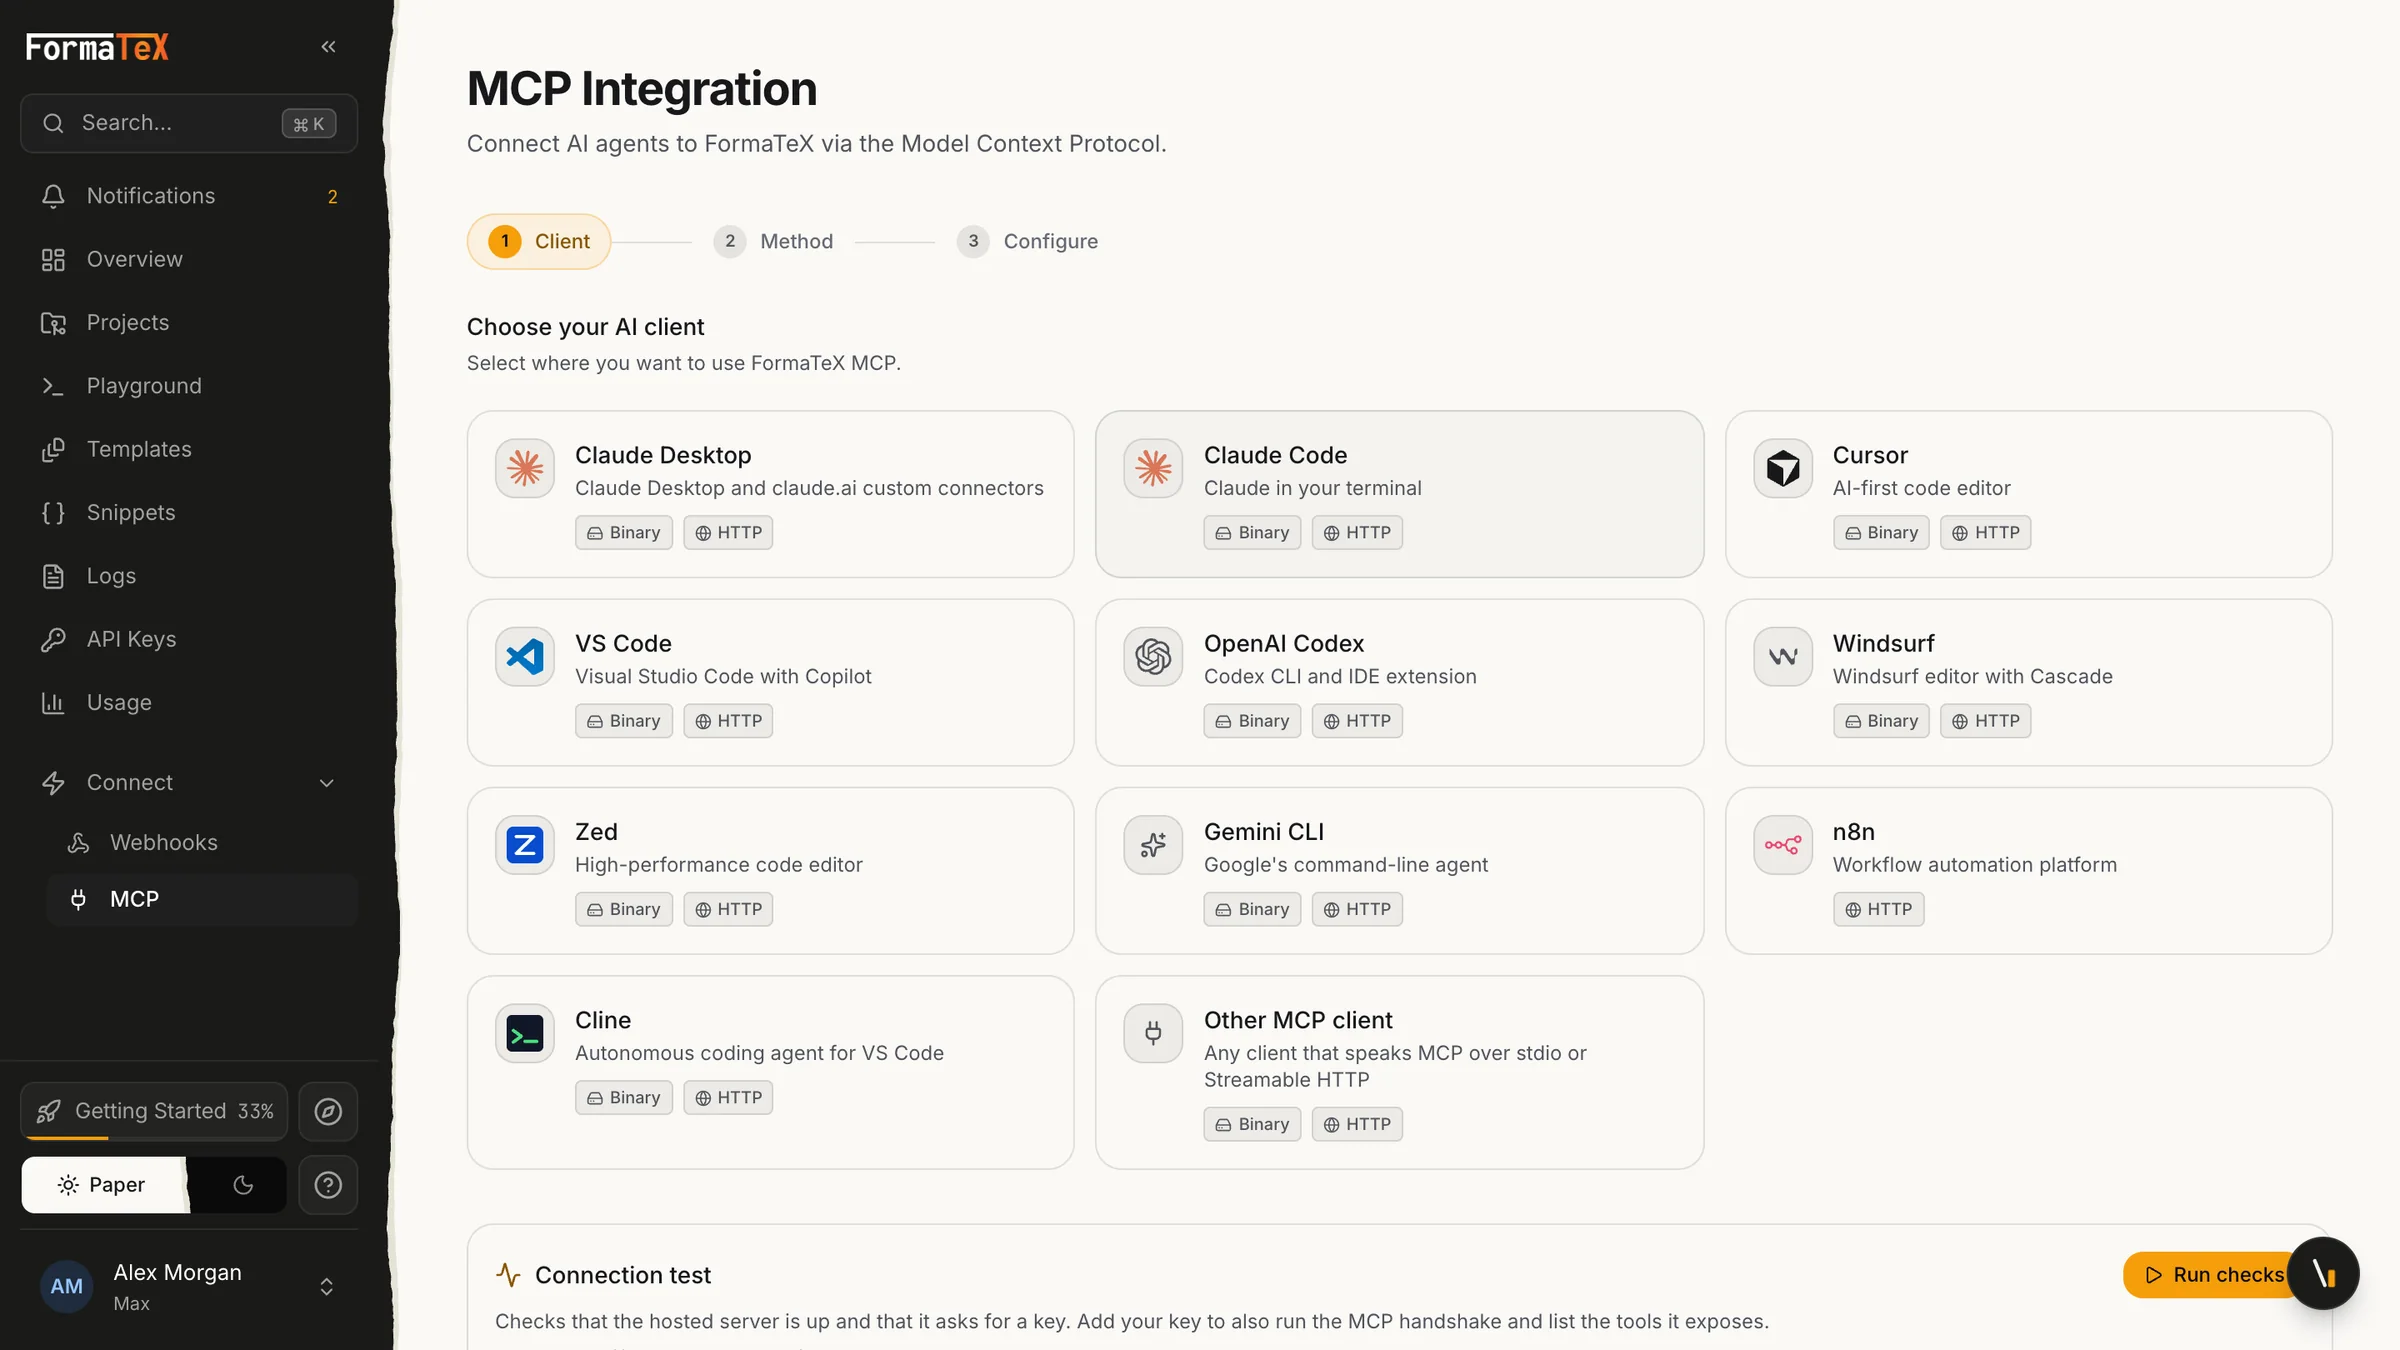2400x1350 pixels.
Task: Open Notifications in the sidebar
Action: [x=189, y=196]
